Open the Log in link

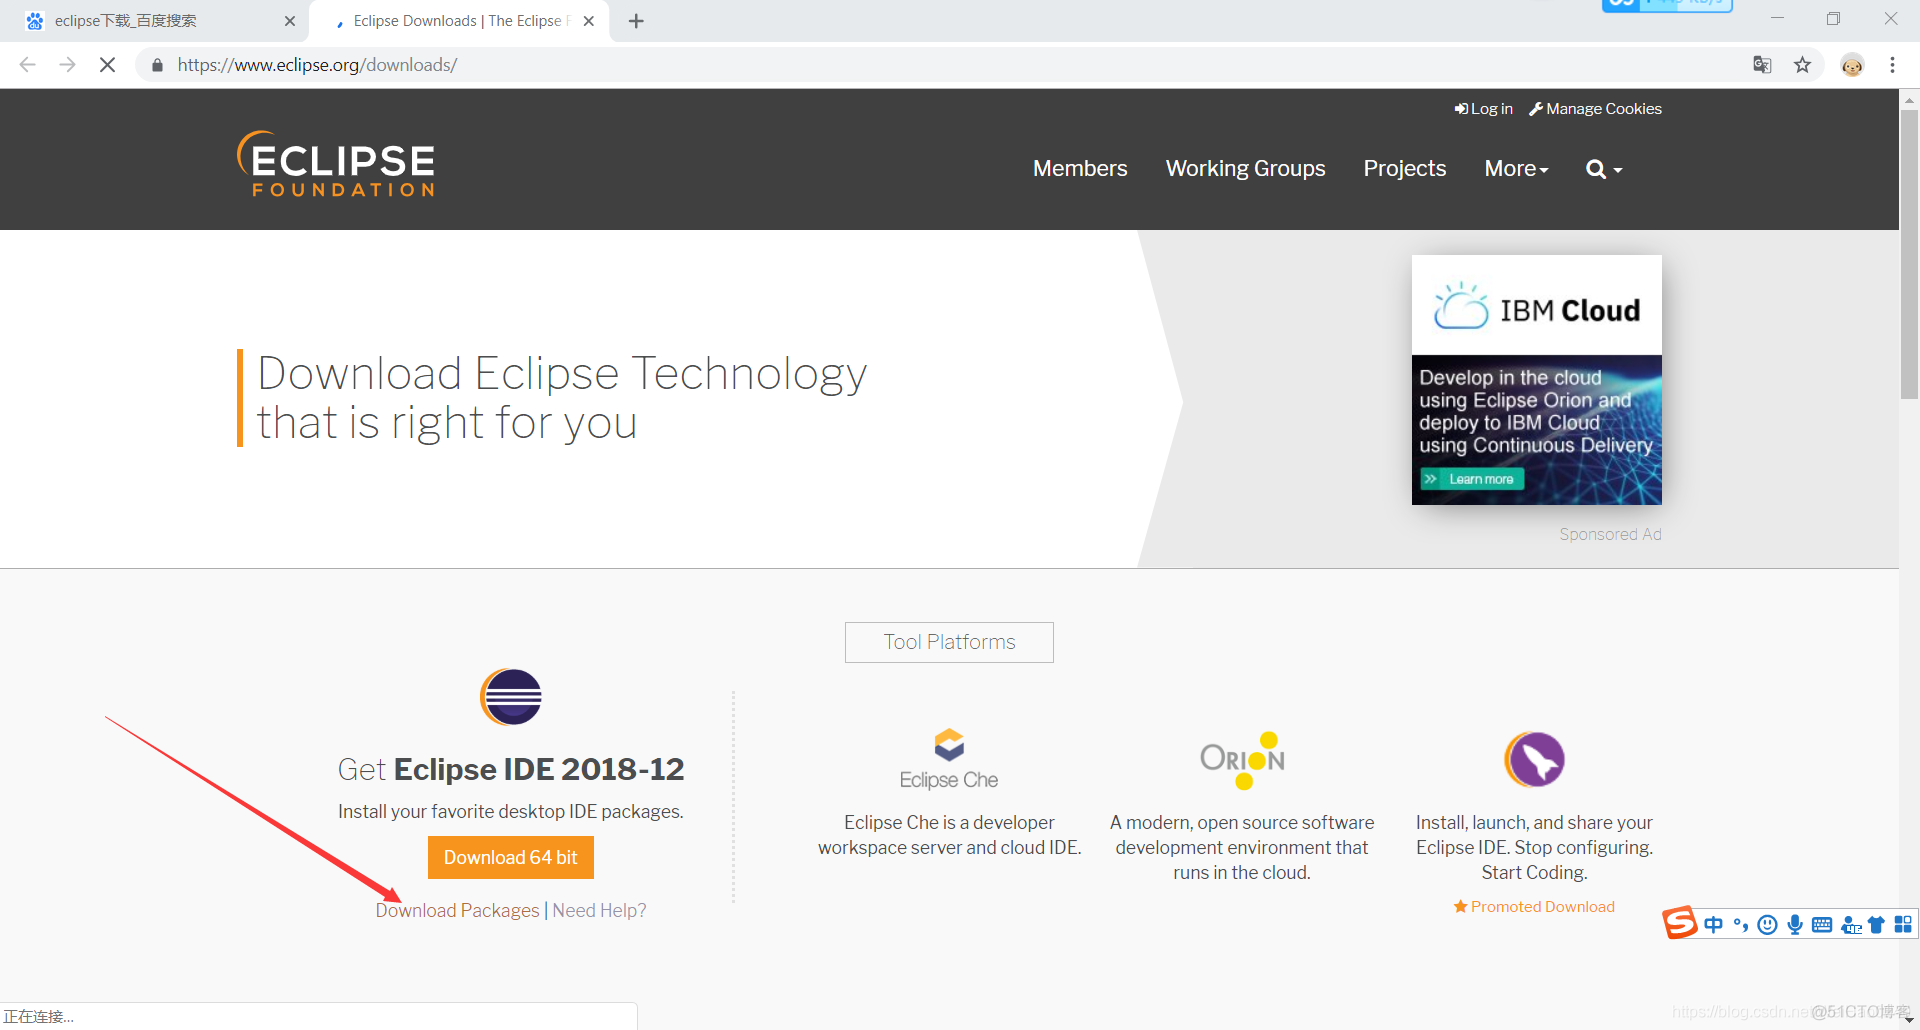coord(1484,109)
